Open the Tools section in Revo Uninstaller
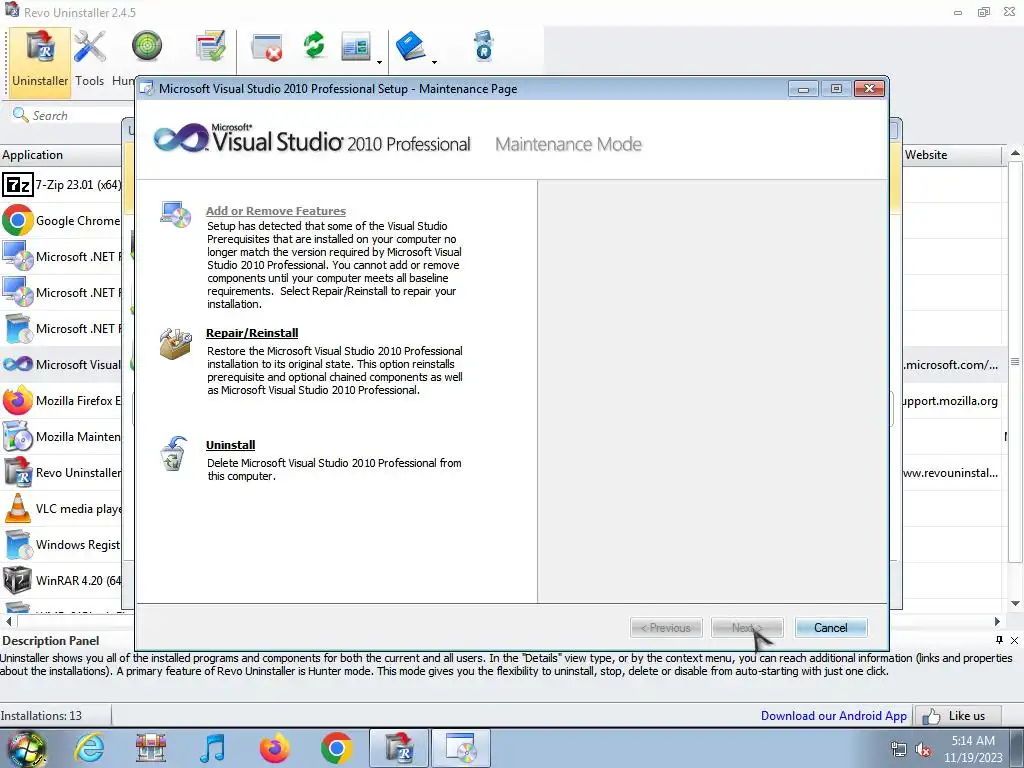 (89, 60)
